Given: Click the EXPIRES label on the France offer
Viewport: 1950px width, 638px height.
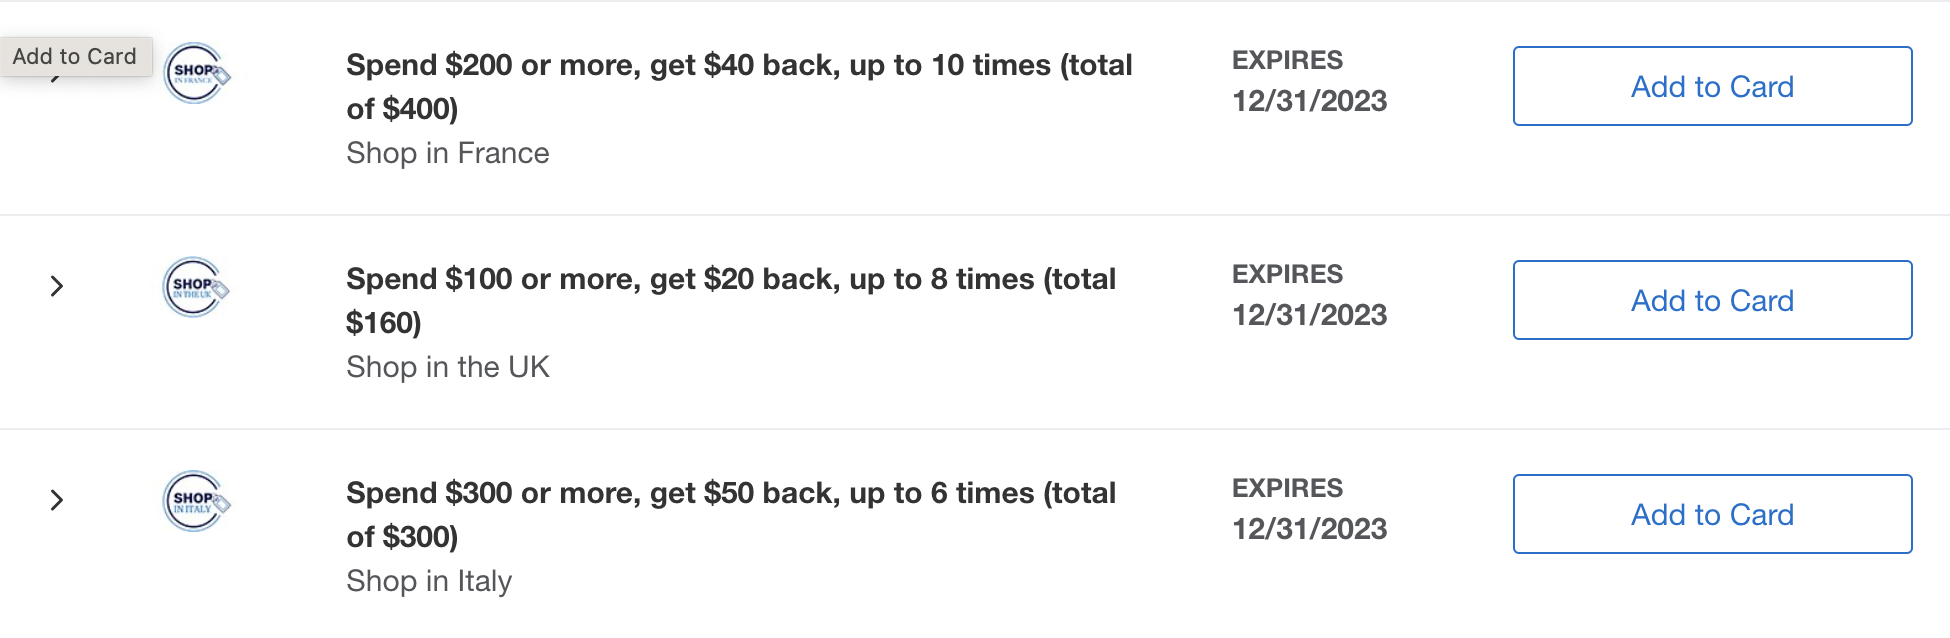Looking at the screenshot, I should pos(1287,61).
